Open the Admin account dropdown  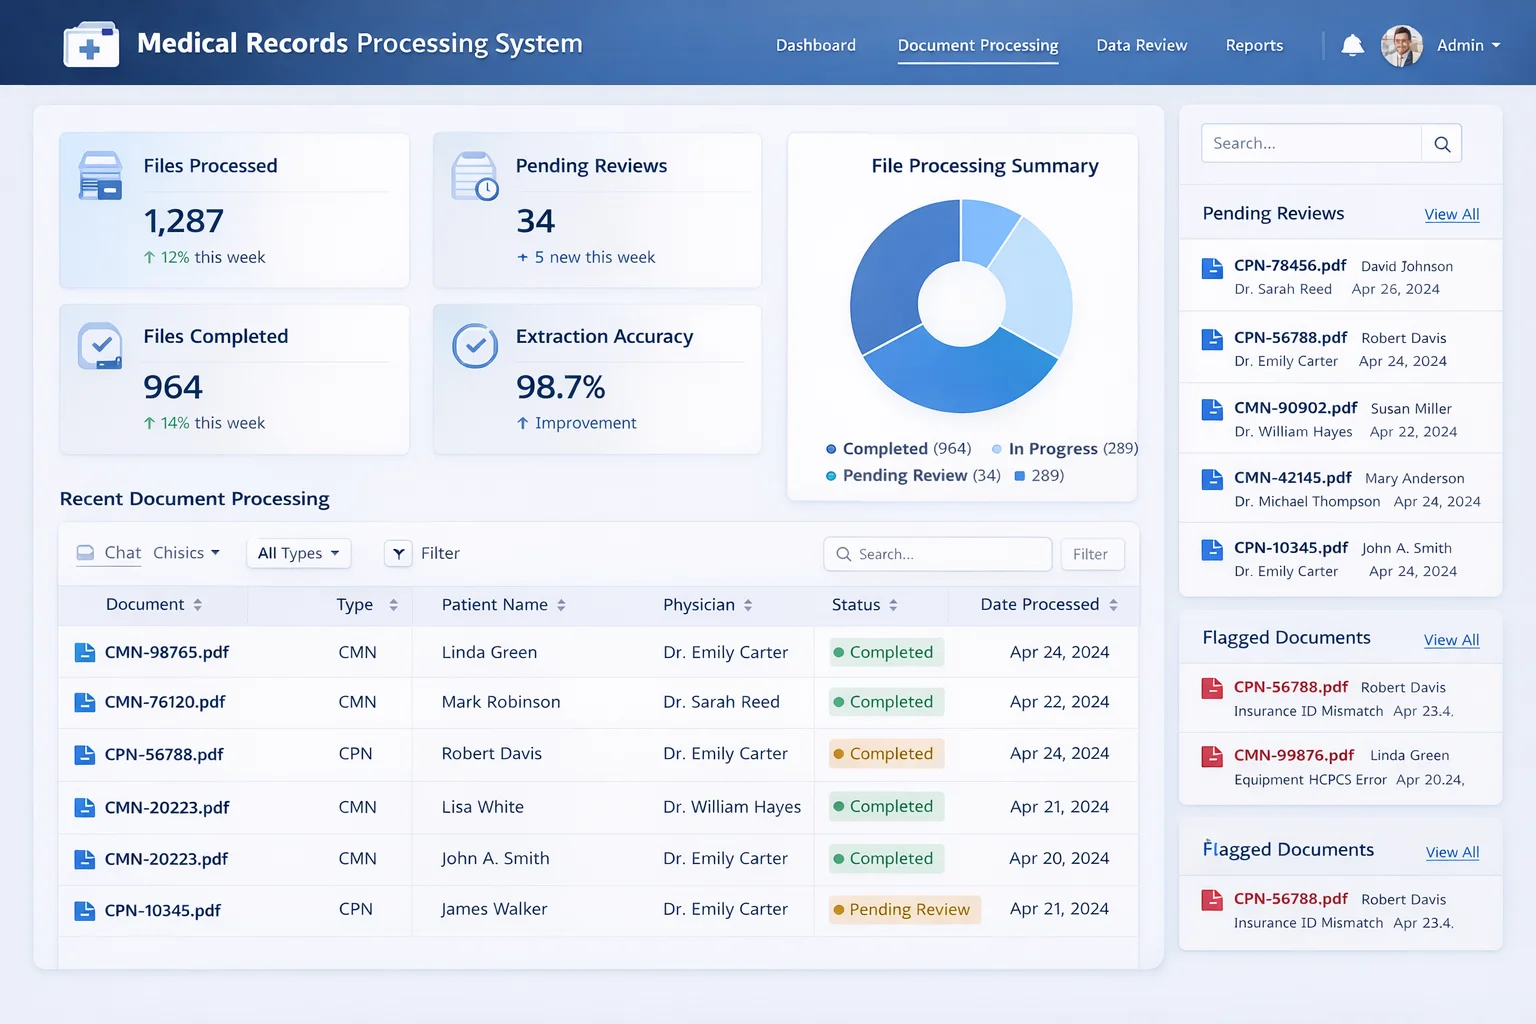coord(1468,46)
